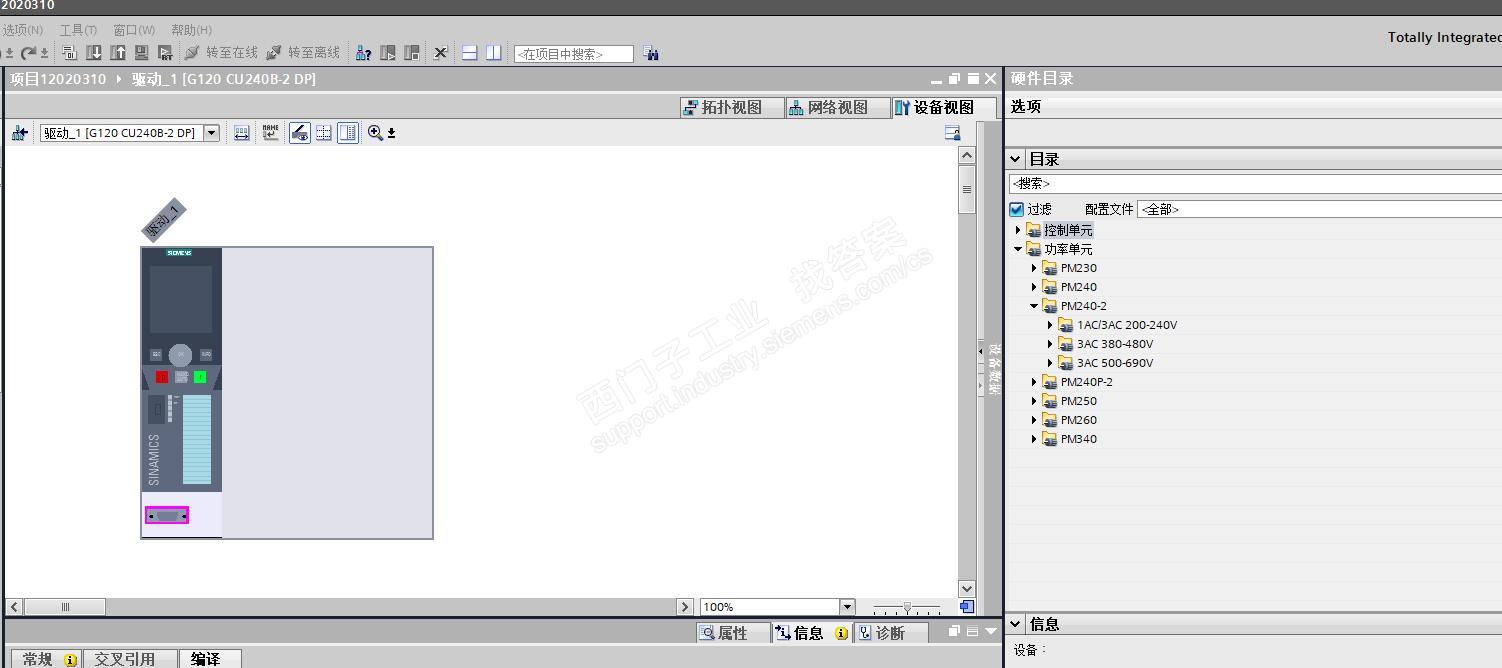Select the PM260 tree item
This screenshot has width=1502, height=668.
coord(1078,420)
